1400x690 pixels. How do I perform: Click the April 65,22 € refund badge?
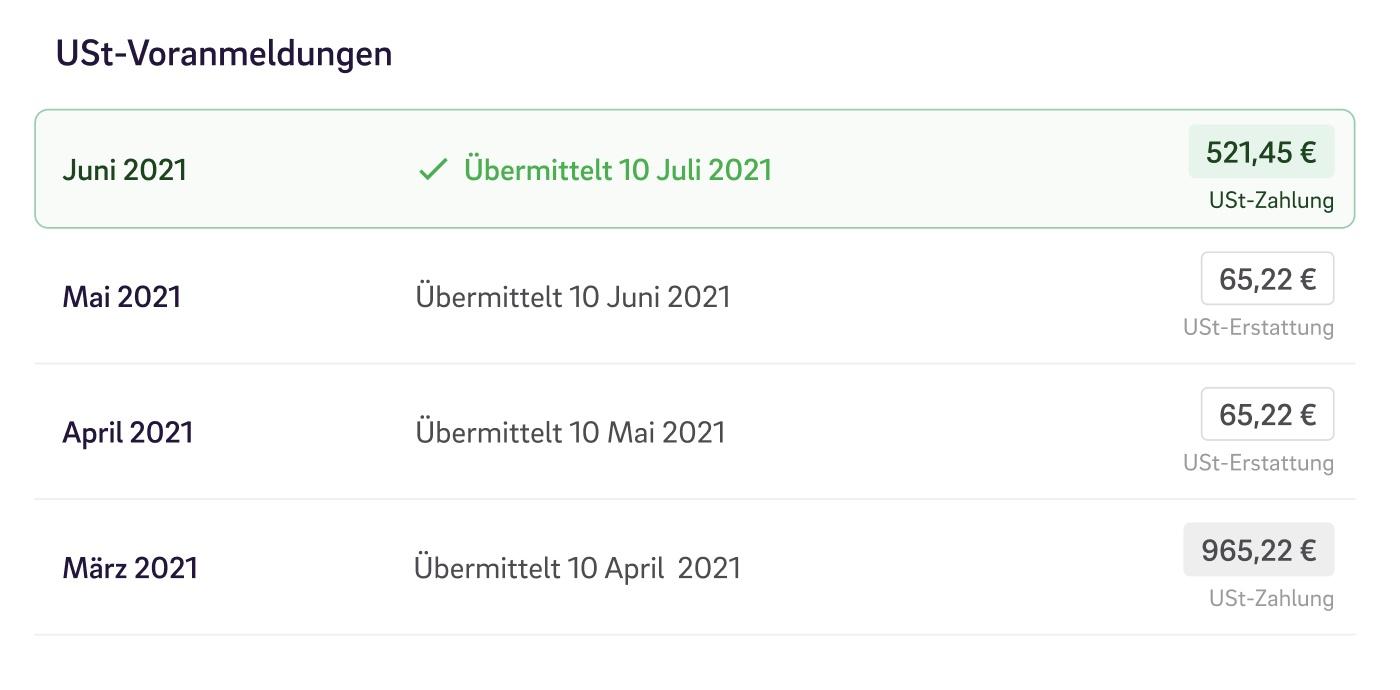click(1267, 414)
